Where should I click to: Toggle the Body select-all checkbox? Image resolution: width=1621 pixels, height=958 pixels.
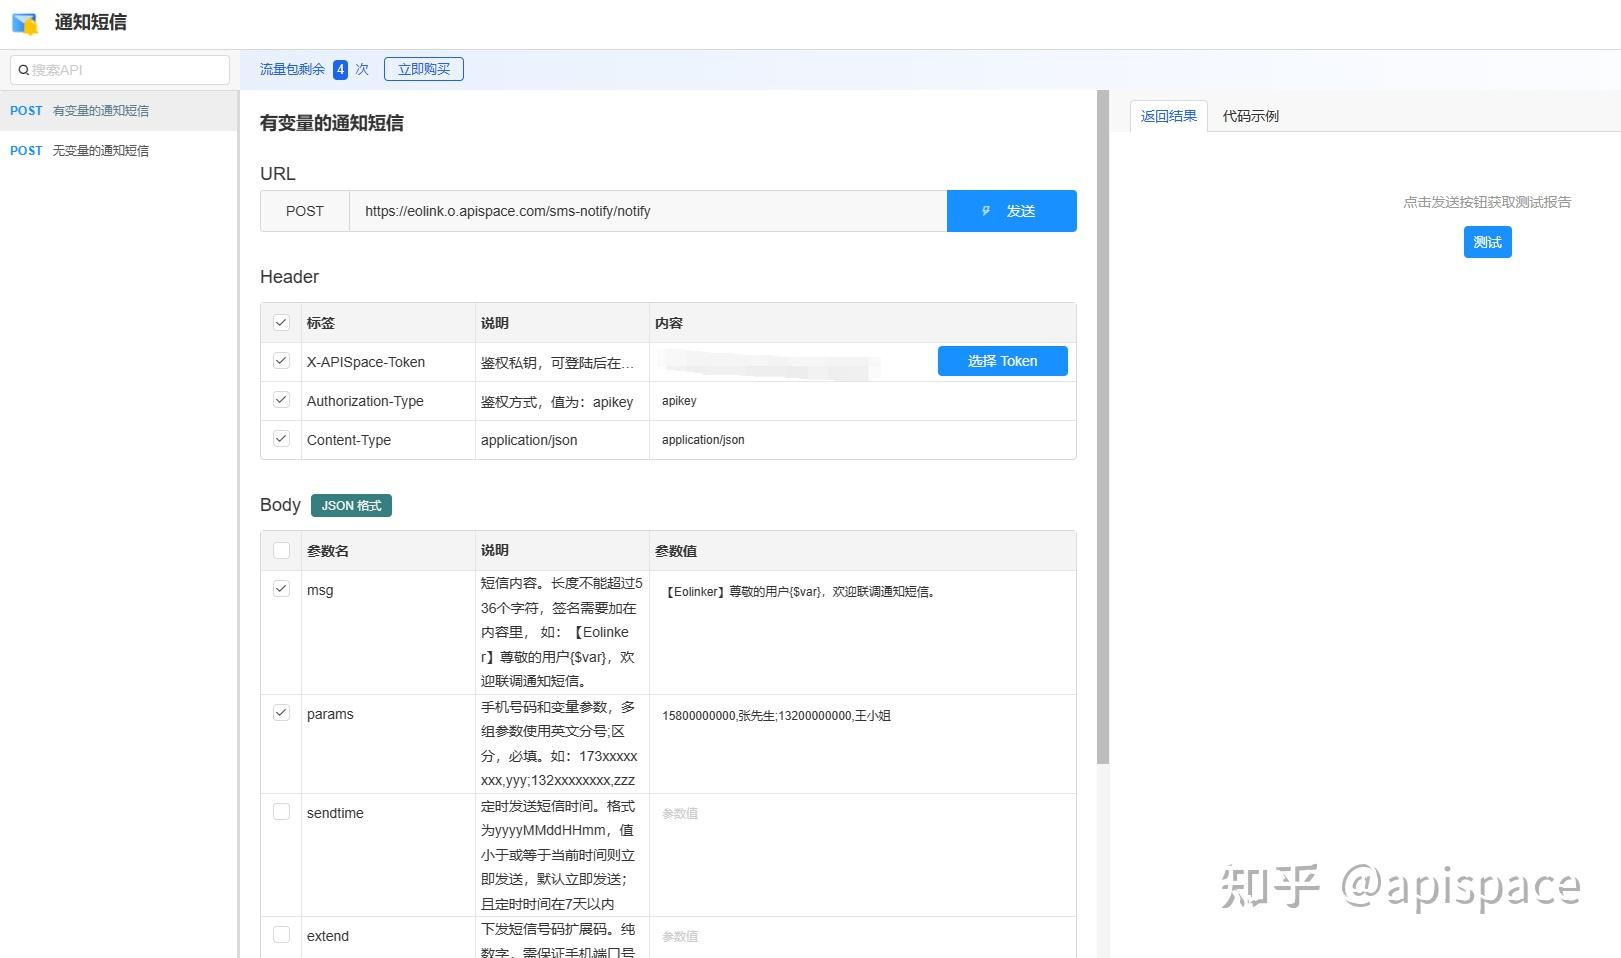point(281,550)
